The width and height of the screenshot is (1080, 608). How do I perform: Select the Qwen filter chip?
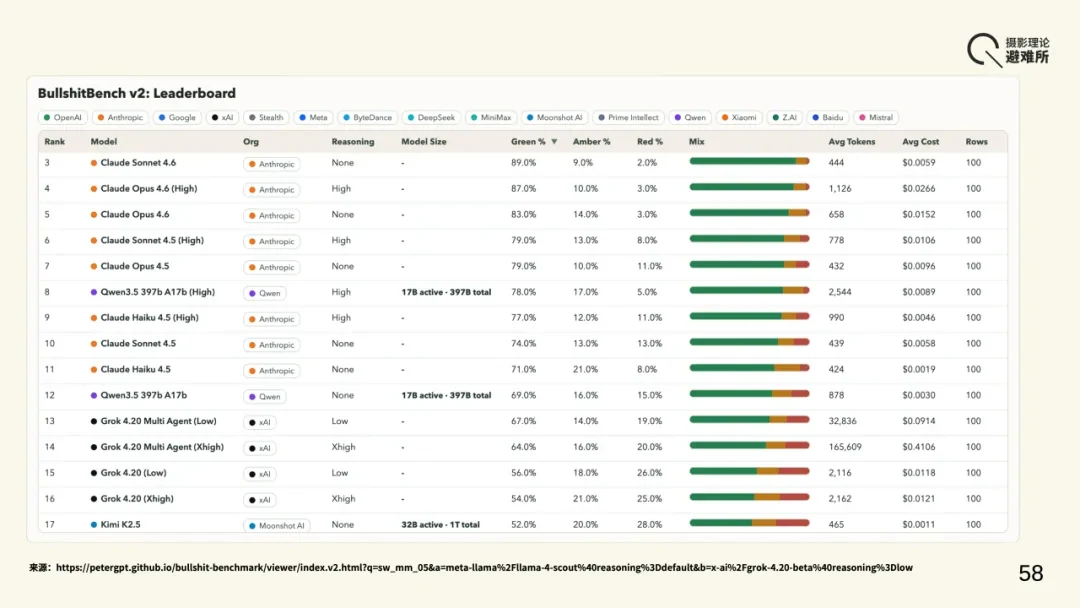(689, 118)
